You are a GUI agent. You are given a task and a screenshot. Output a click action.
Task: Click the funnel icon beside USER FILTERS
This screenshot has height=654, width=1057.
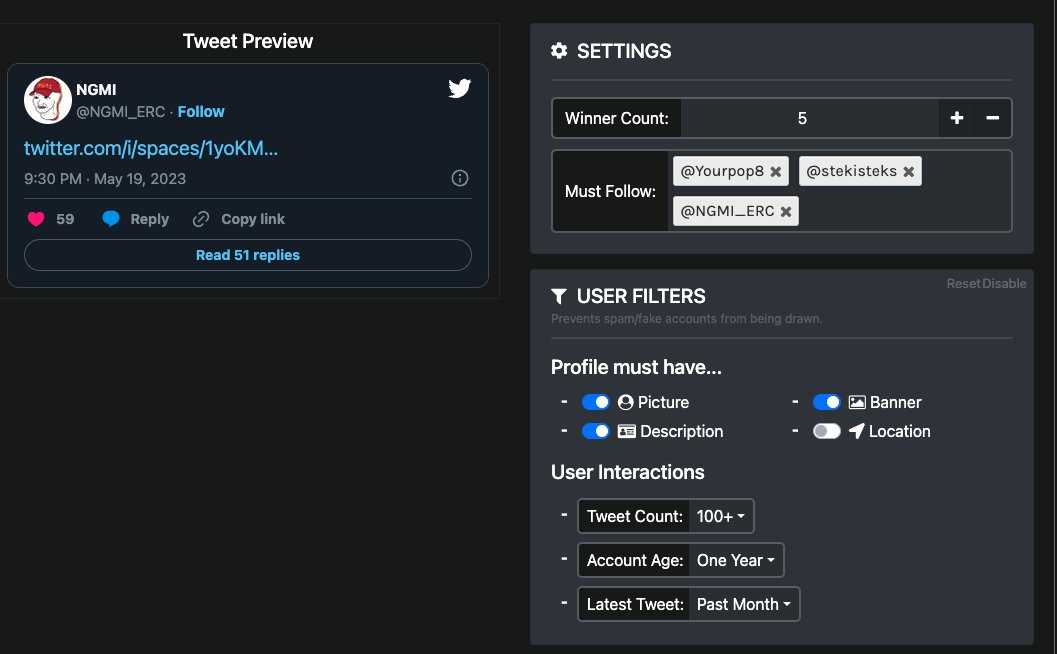(559, 296)
